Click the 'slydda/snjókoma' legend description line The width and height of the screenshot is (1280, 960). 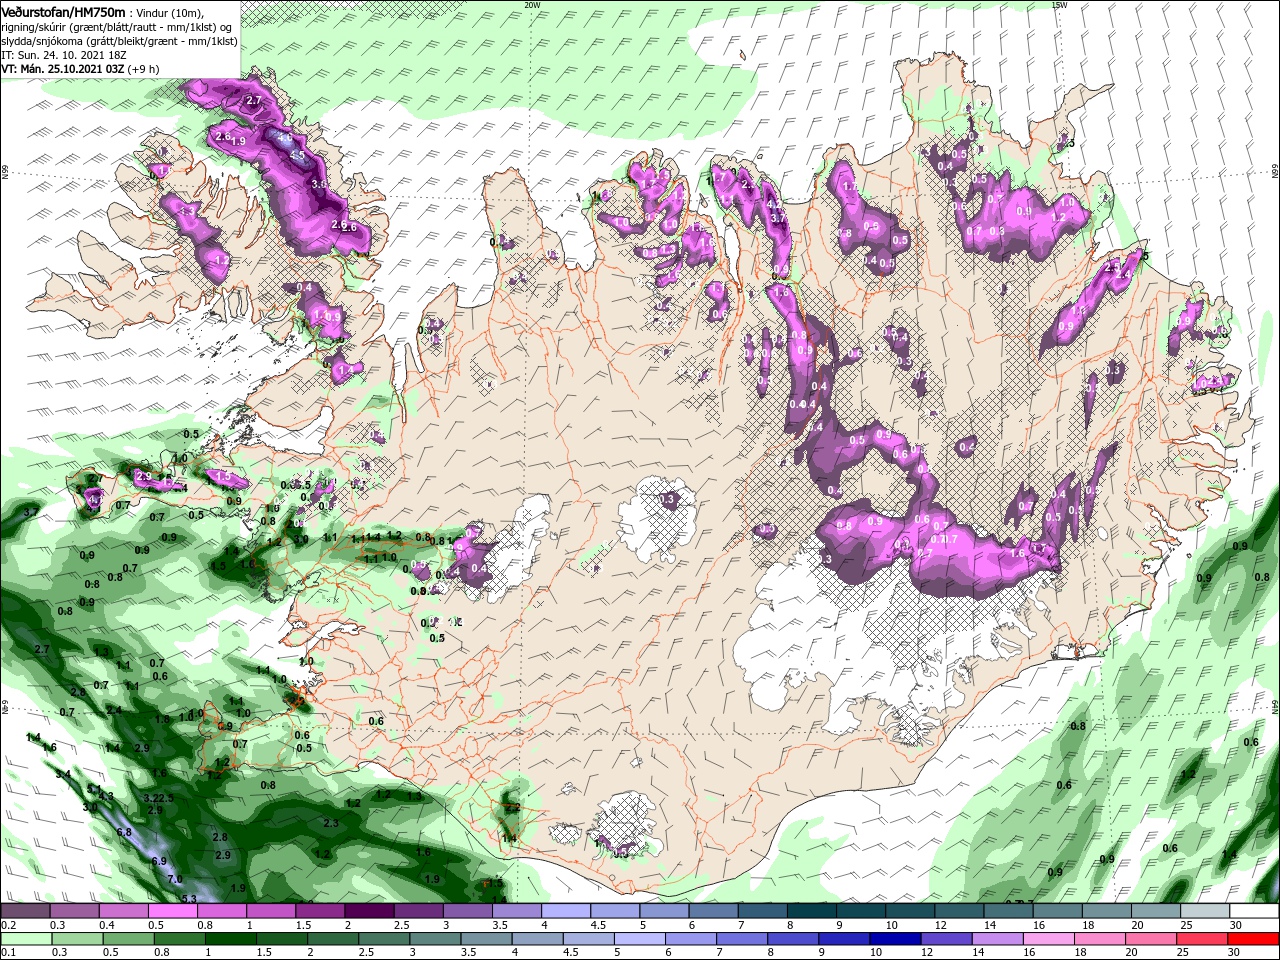pos(119,41)
